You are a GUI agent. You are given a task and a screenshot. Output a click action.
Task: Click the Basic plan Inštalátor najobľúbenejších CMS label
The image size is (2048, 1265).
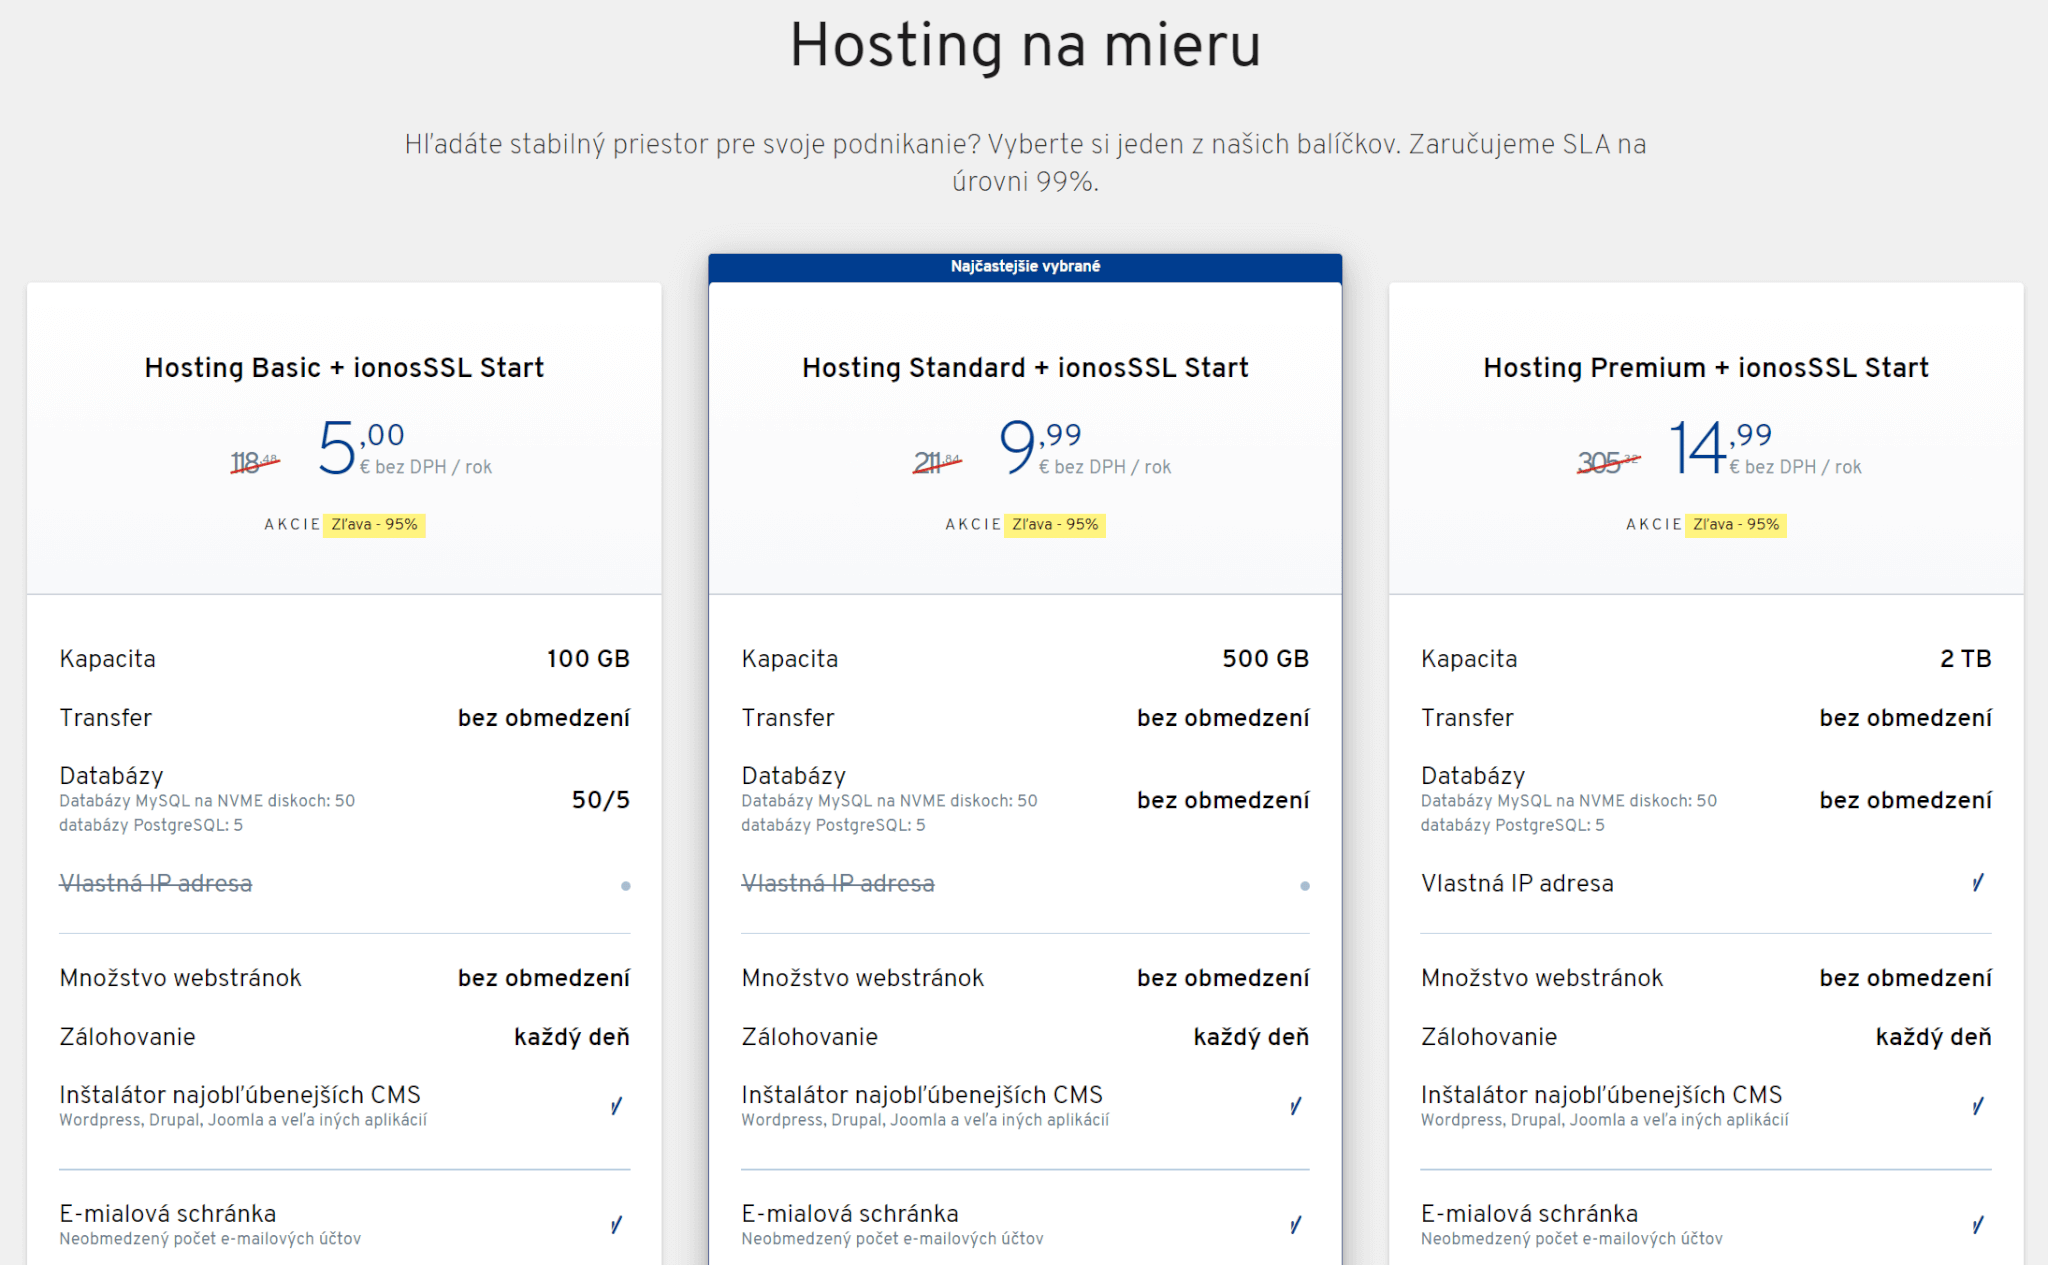(240, 1095)
